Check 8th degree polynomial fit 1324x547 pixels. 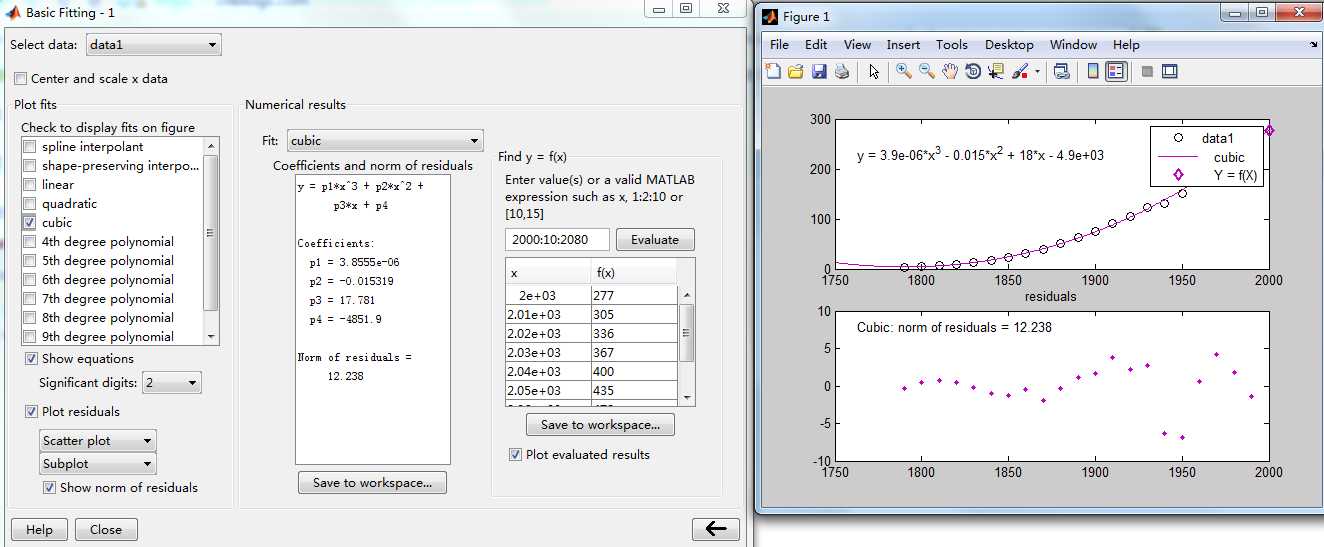point(30,318)
